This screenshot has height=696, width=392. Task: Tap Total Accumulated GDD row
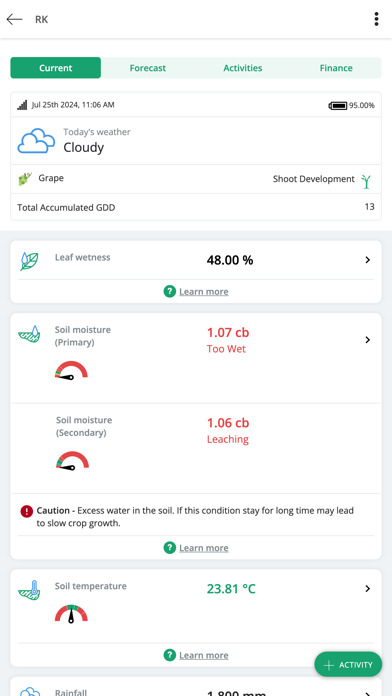196,207
